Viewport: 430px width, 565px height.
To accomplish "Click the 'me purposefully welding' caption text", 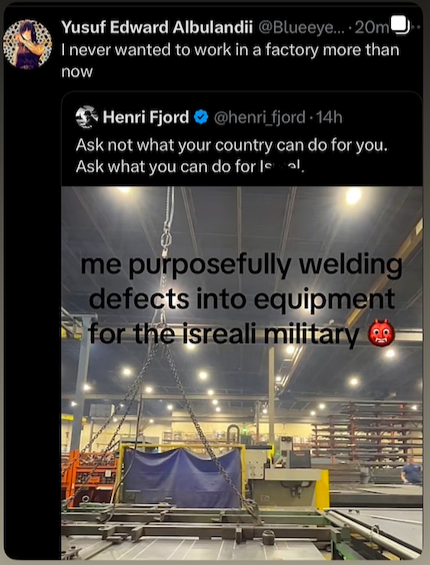I will (x=241, y=265).
